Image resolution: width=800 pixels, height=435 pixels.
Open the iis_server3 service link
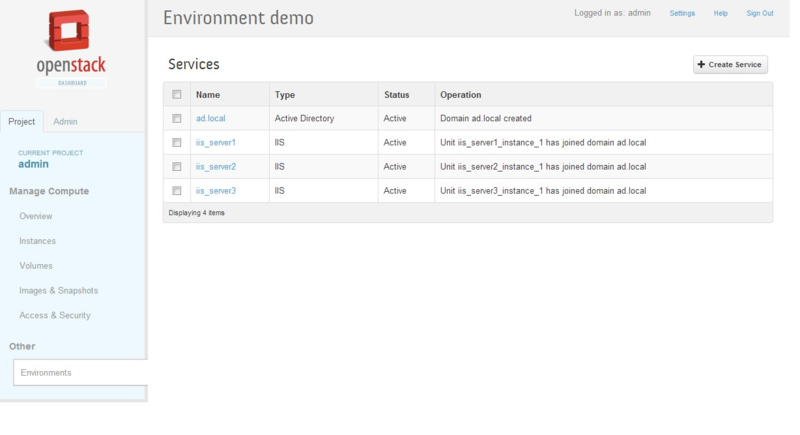215,190
